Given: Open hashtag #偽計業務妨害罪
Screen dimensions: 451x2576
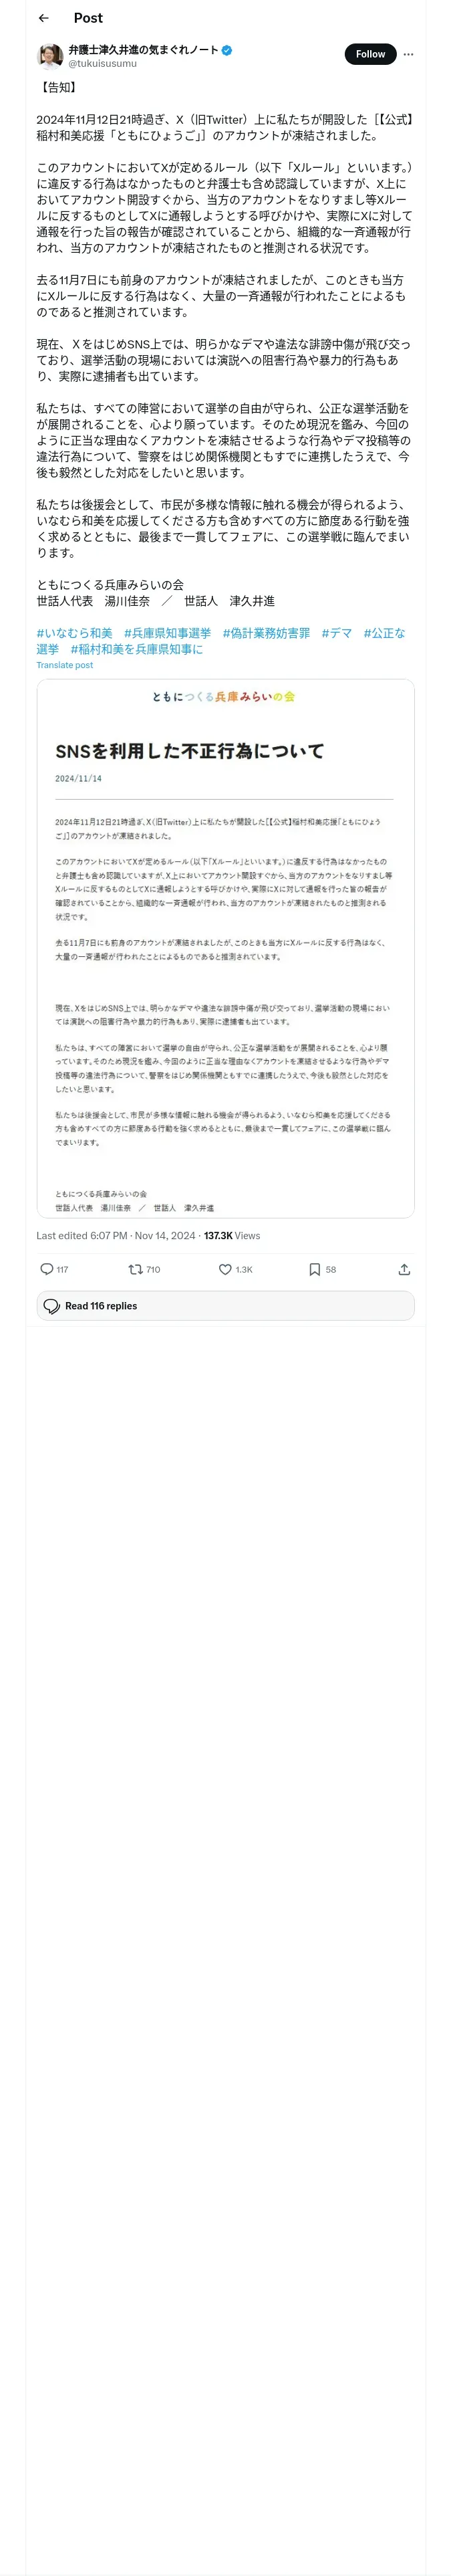Looking at the screenshot, I should coord(266,633).
